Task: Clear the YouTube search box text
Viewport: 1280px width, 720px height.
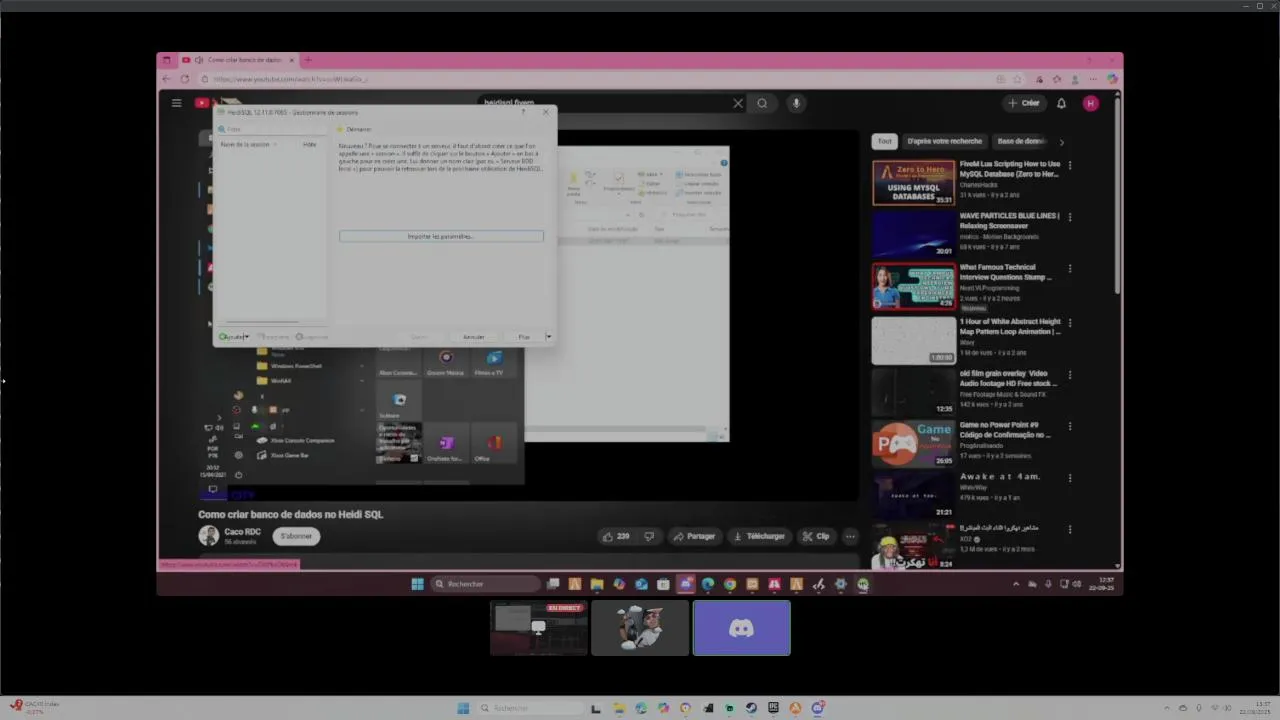Action: click(738, 103)
